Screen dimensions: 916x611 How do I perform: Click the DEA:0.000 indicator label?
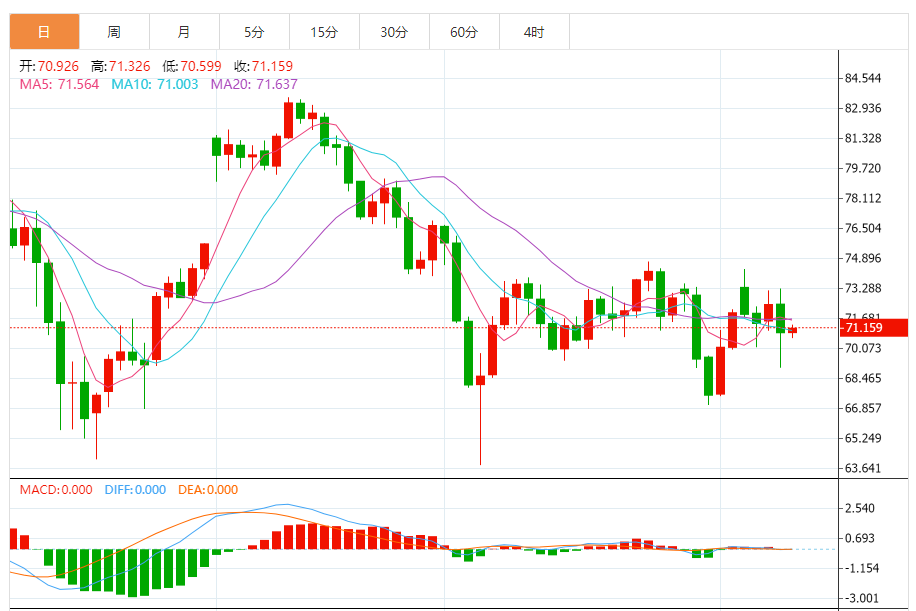click(x=208, y=490)
